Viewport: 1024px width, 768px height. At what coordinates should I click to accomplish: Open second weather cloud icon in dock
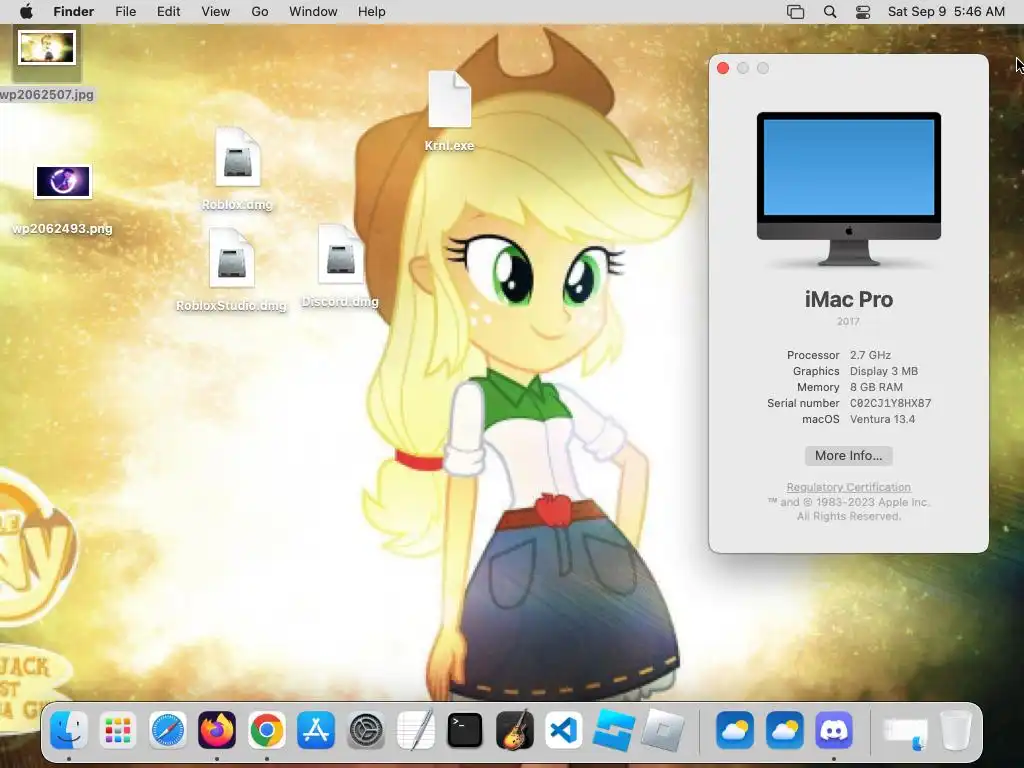click(x=784, y=729)
